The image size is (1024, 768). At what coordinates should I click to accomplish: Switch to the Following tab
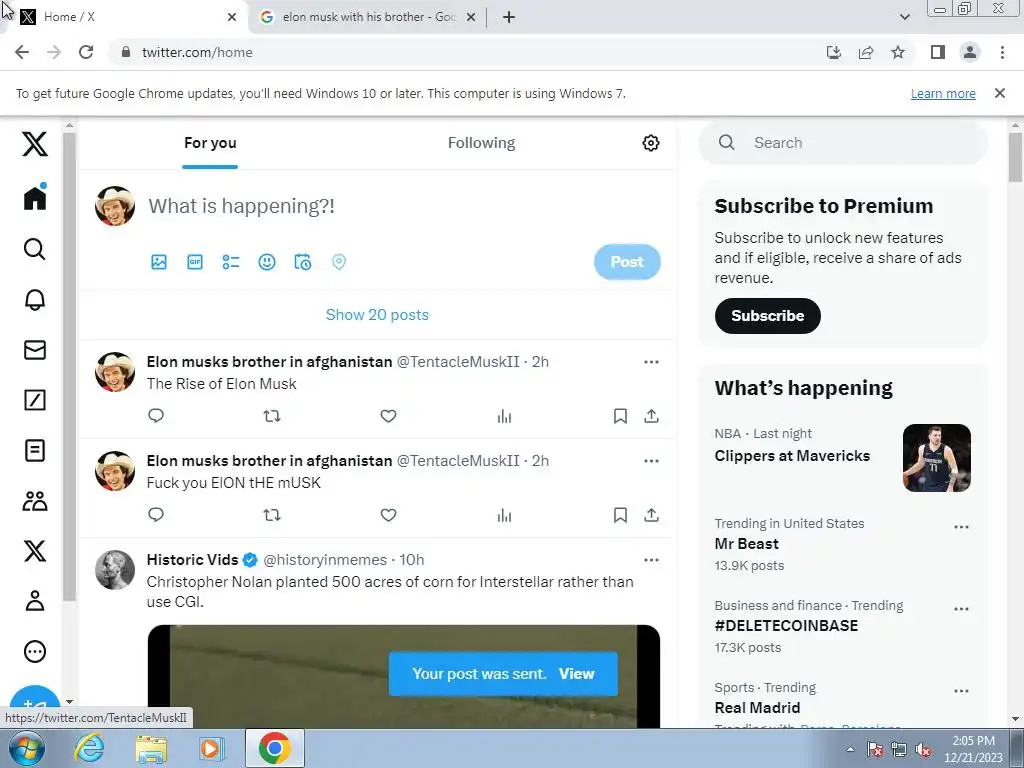click(x=481, y=143)
